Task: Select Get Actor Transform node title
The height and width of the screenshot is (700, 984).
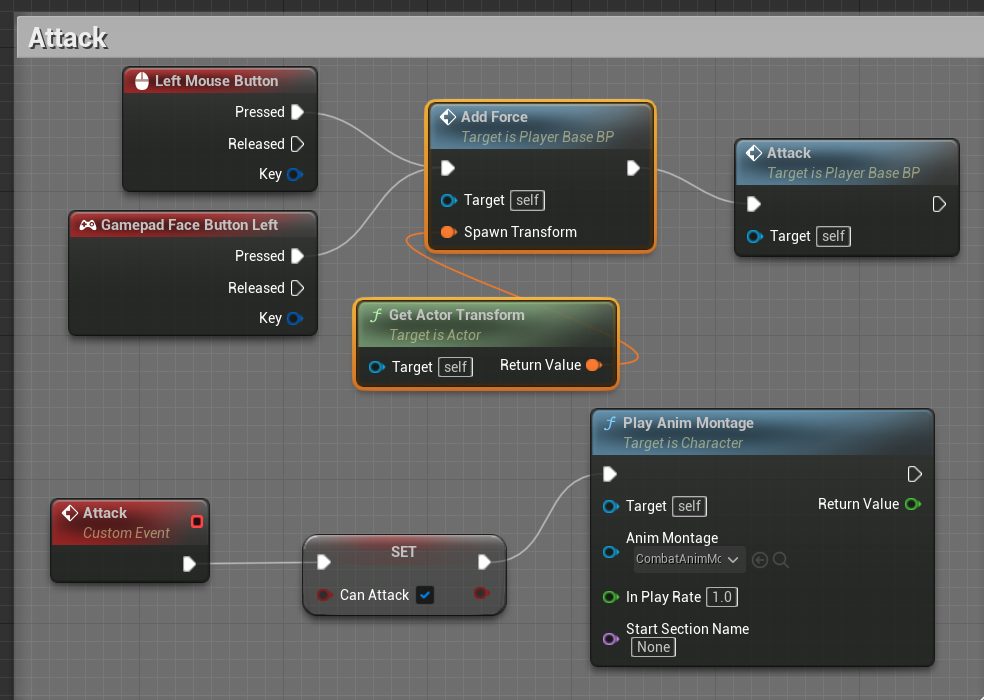Action: (457, 315)
